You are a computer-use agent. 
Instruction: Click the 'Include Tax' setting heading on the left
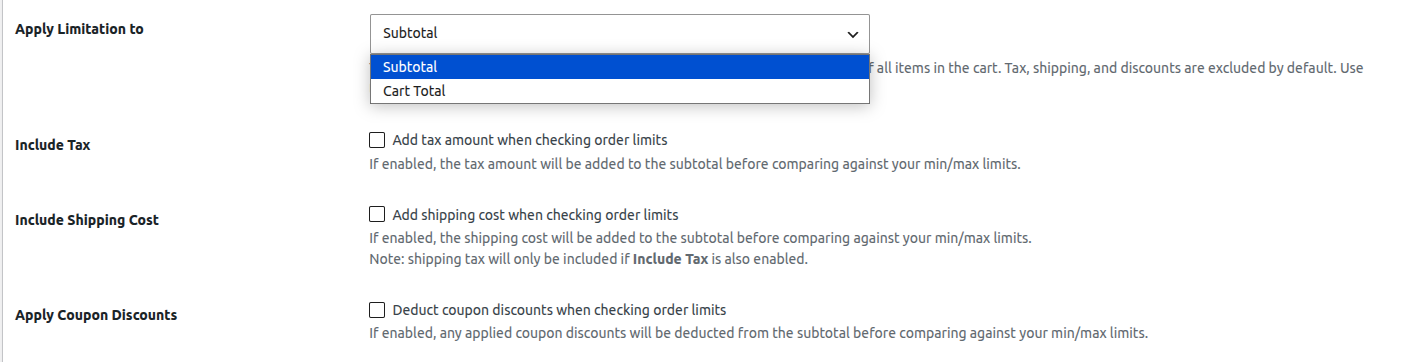click(53, 145)
